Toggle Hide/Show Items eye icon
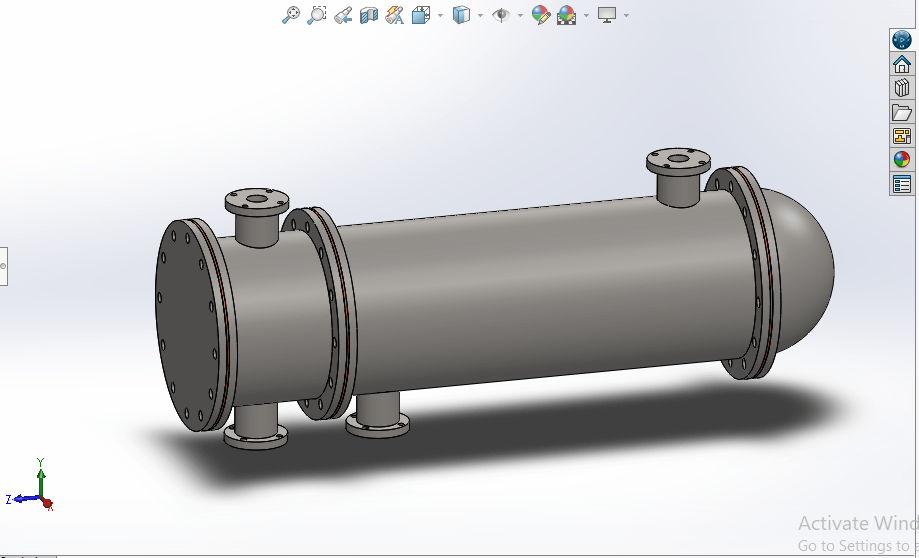919x558 pixels. (x=501, y=15)
